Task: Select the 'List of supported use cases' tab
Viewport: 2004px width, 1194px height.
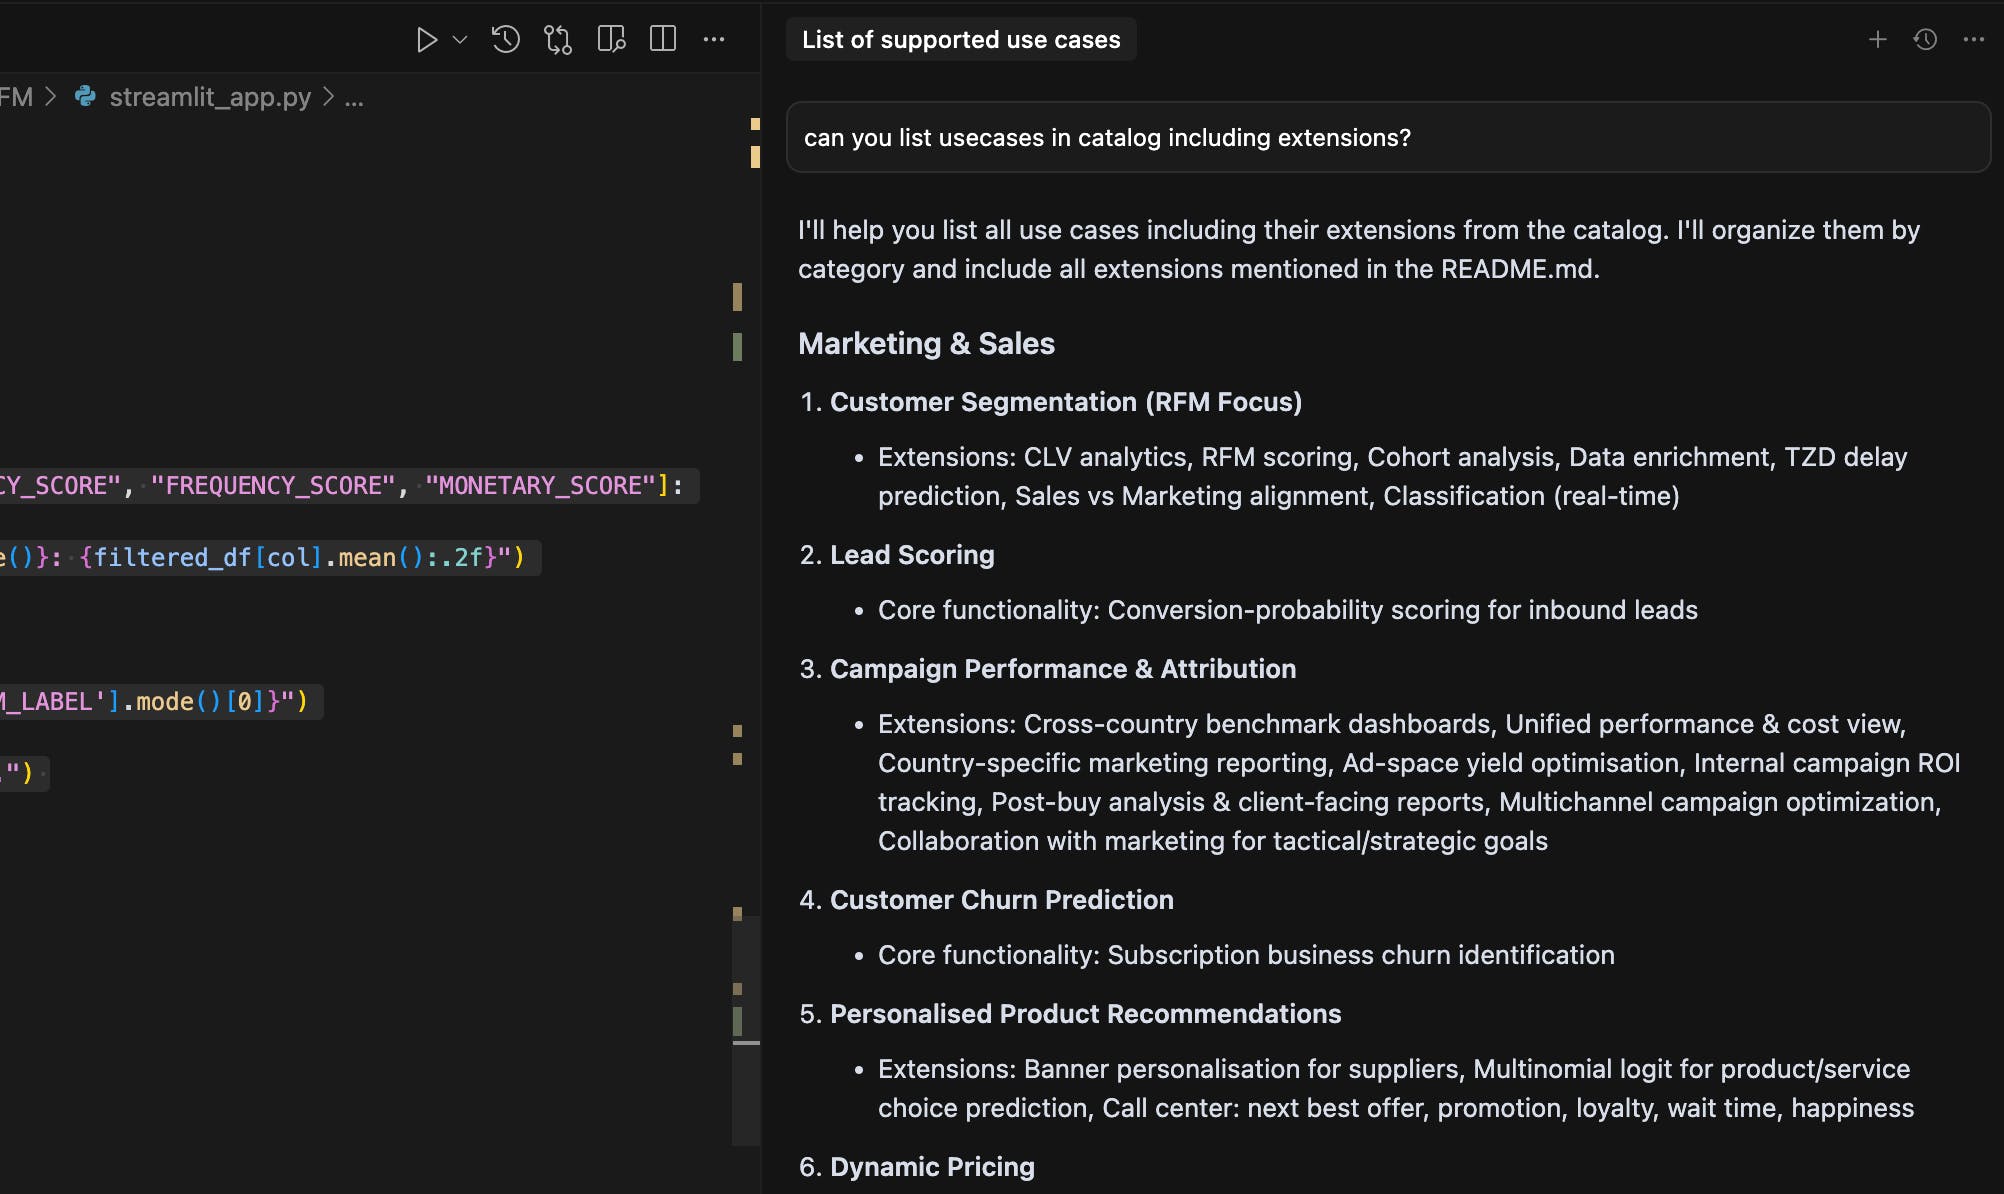Action: coord(960,40)
